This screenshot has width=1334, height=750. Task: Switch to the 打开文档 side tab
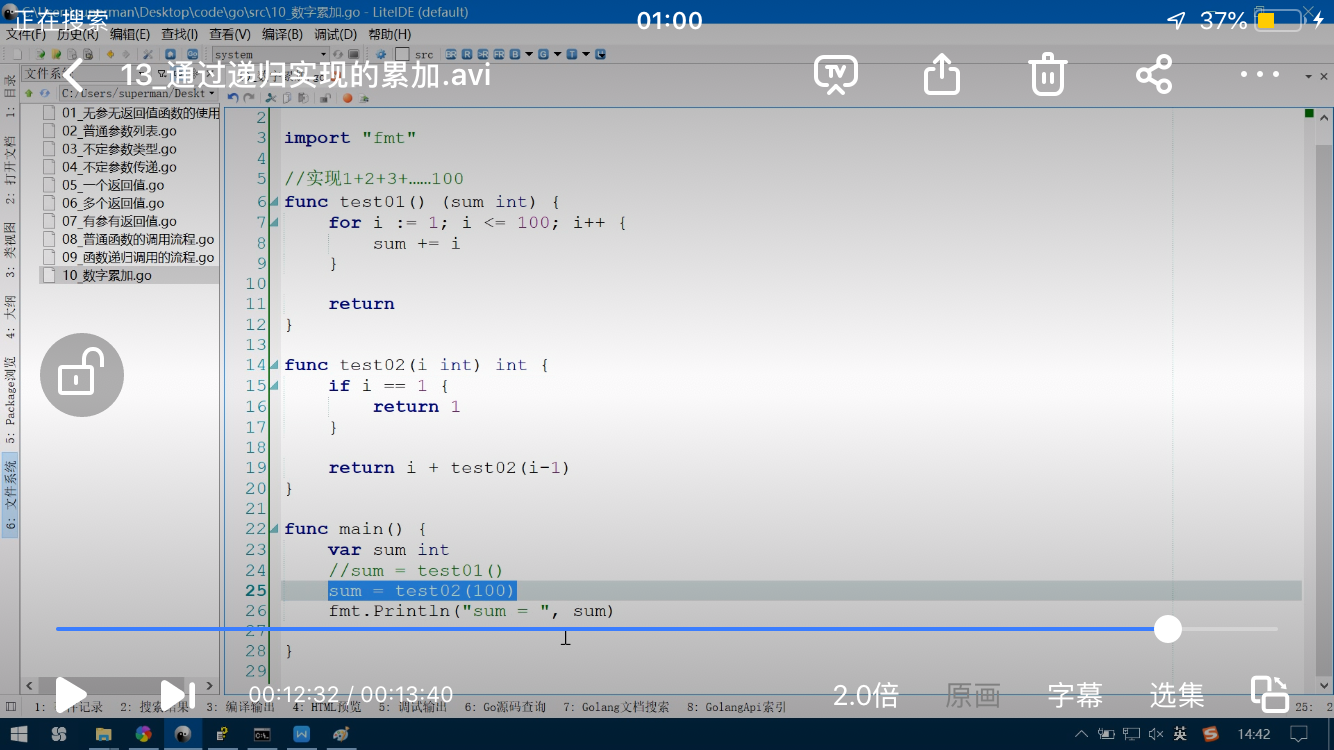[10, 171]
